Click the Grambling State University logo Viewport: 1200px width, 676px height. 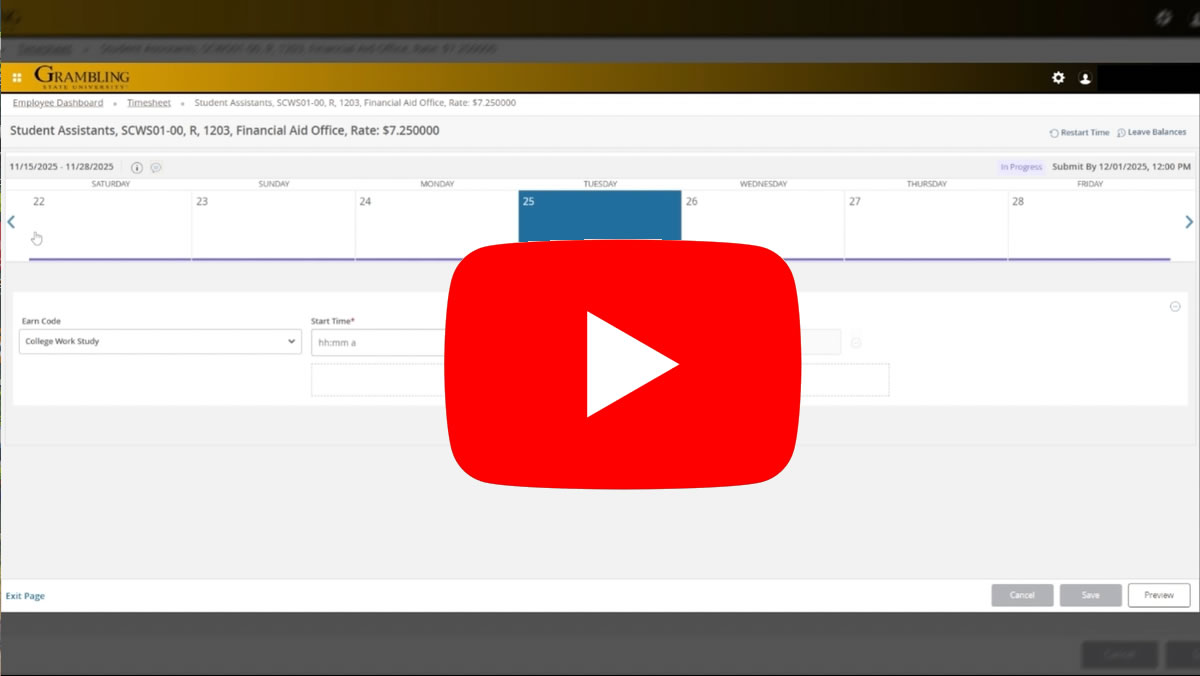(x=82, y=77)
